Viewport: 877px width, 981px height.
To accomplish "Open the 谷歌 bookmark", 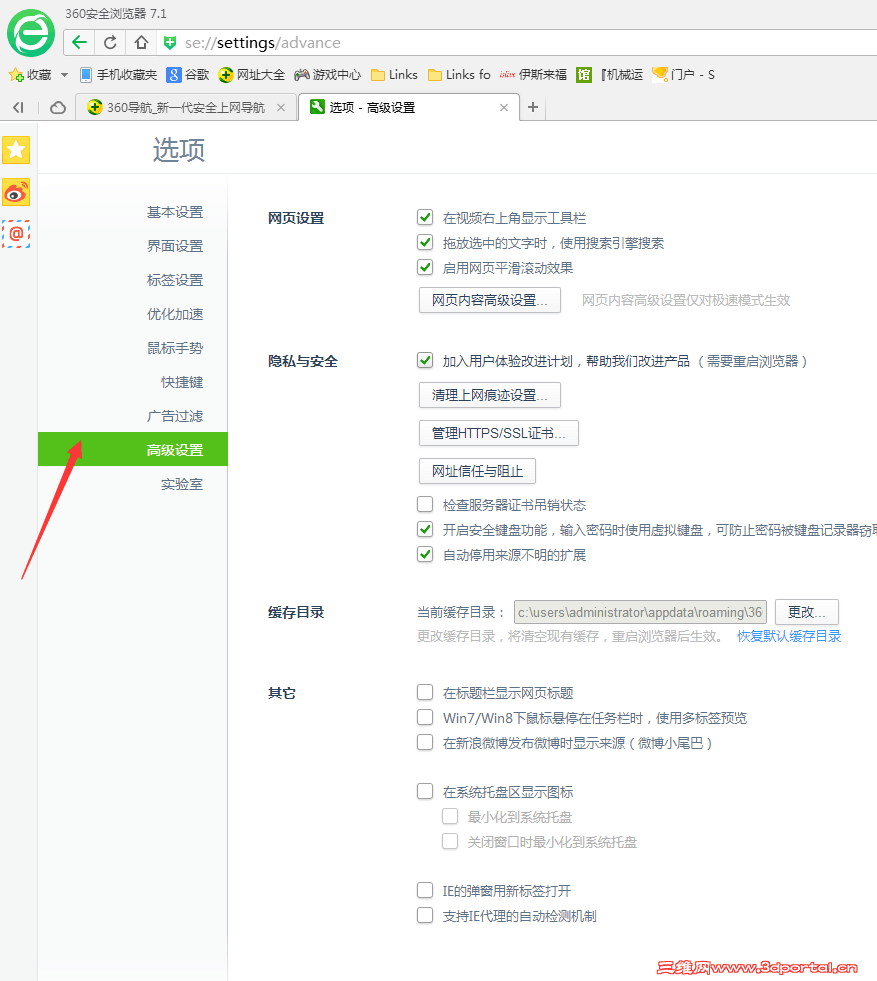I will (188, 75).
